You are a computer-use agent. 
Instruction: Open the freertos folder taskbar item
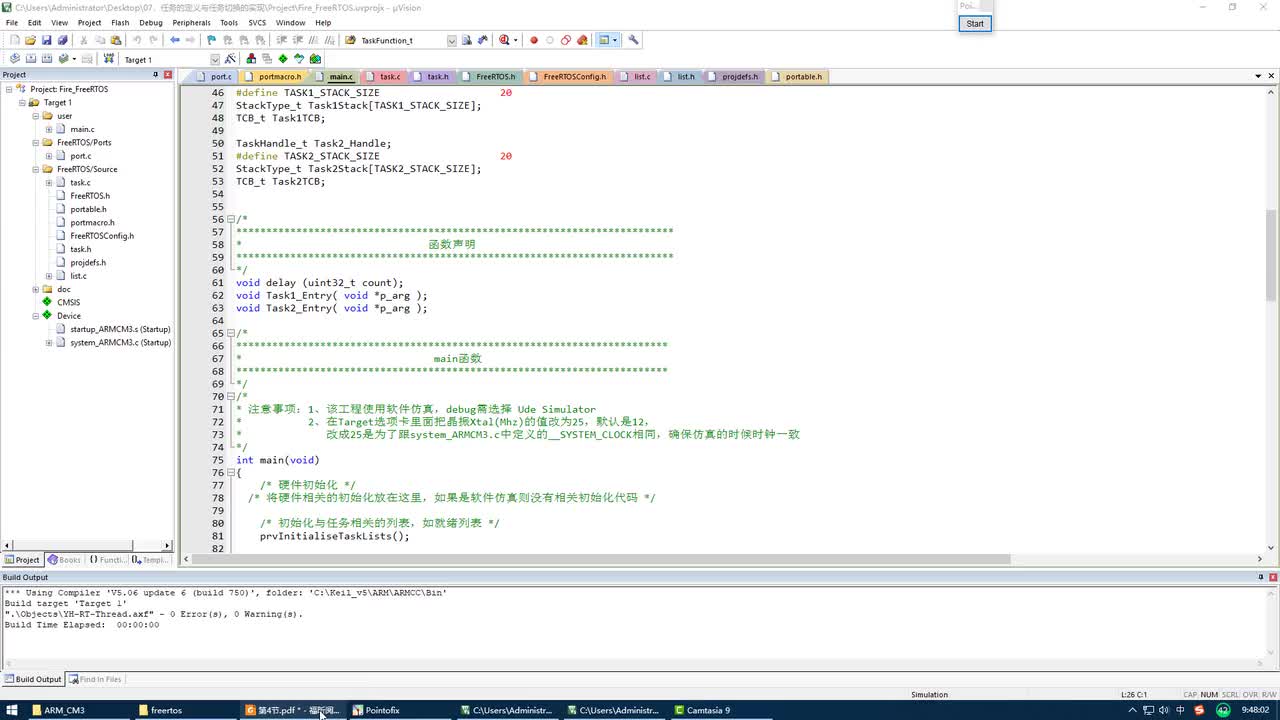(166, 710)
